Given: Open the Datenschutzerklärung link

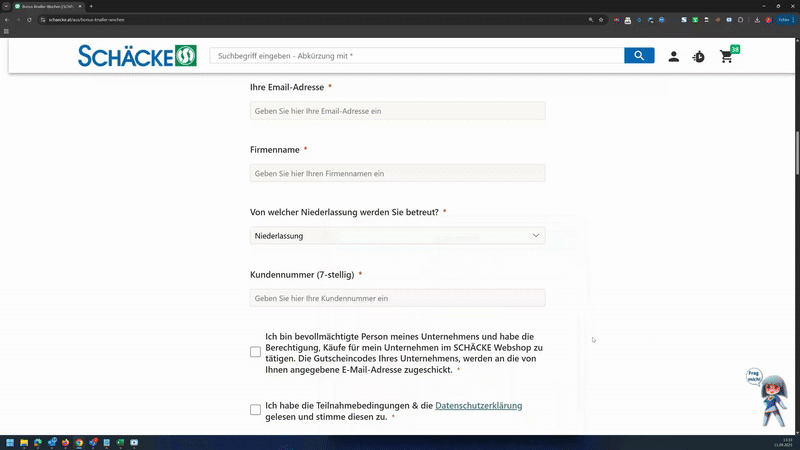Looking at the screenshot, I should (478, 405).
